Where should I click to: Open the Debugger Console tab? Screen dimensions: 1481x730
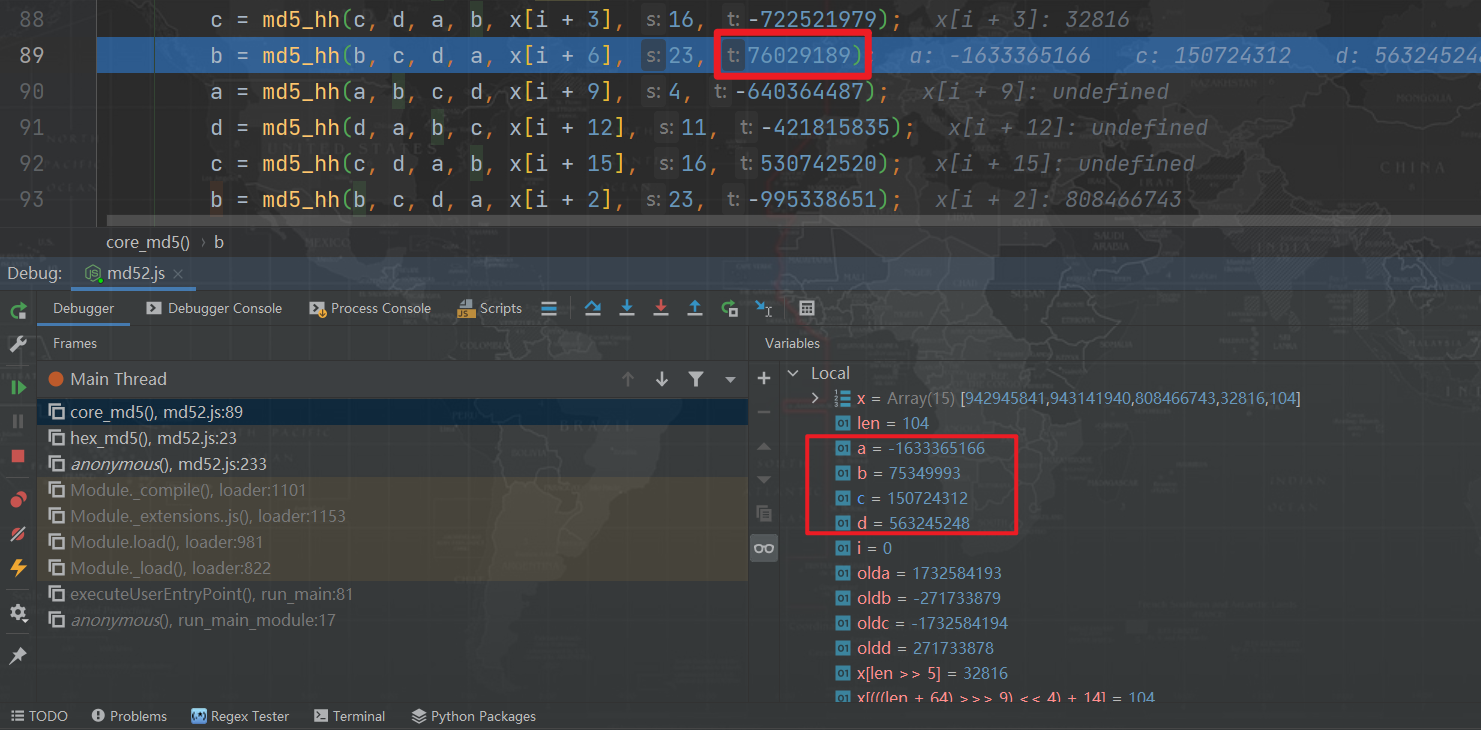(x=214, y=308)
